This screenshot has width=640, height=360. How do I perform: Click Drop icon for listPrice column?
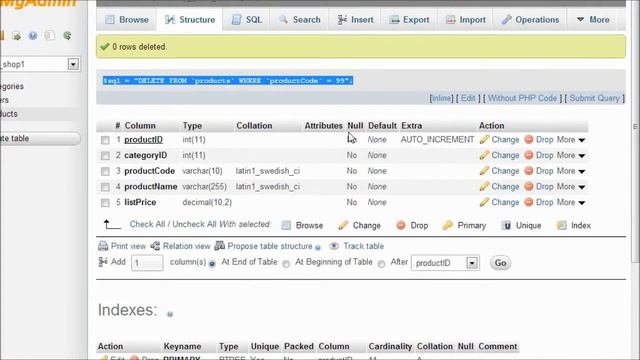(x=529, y=202)
